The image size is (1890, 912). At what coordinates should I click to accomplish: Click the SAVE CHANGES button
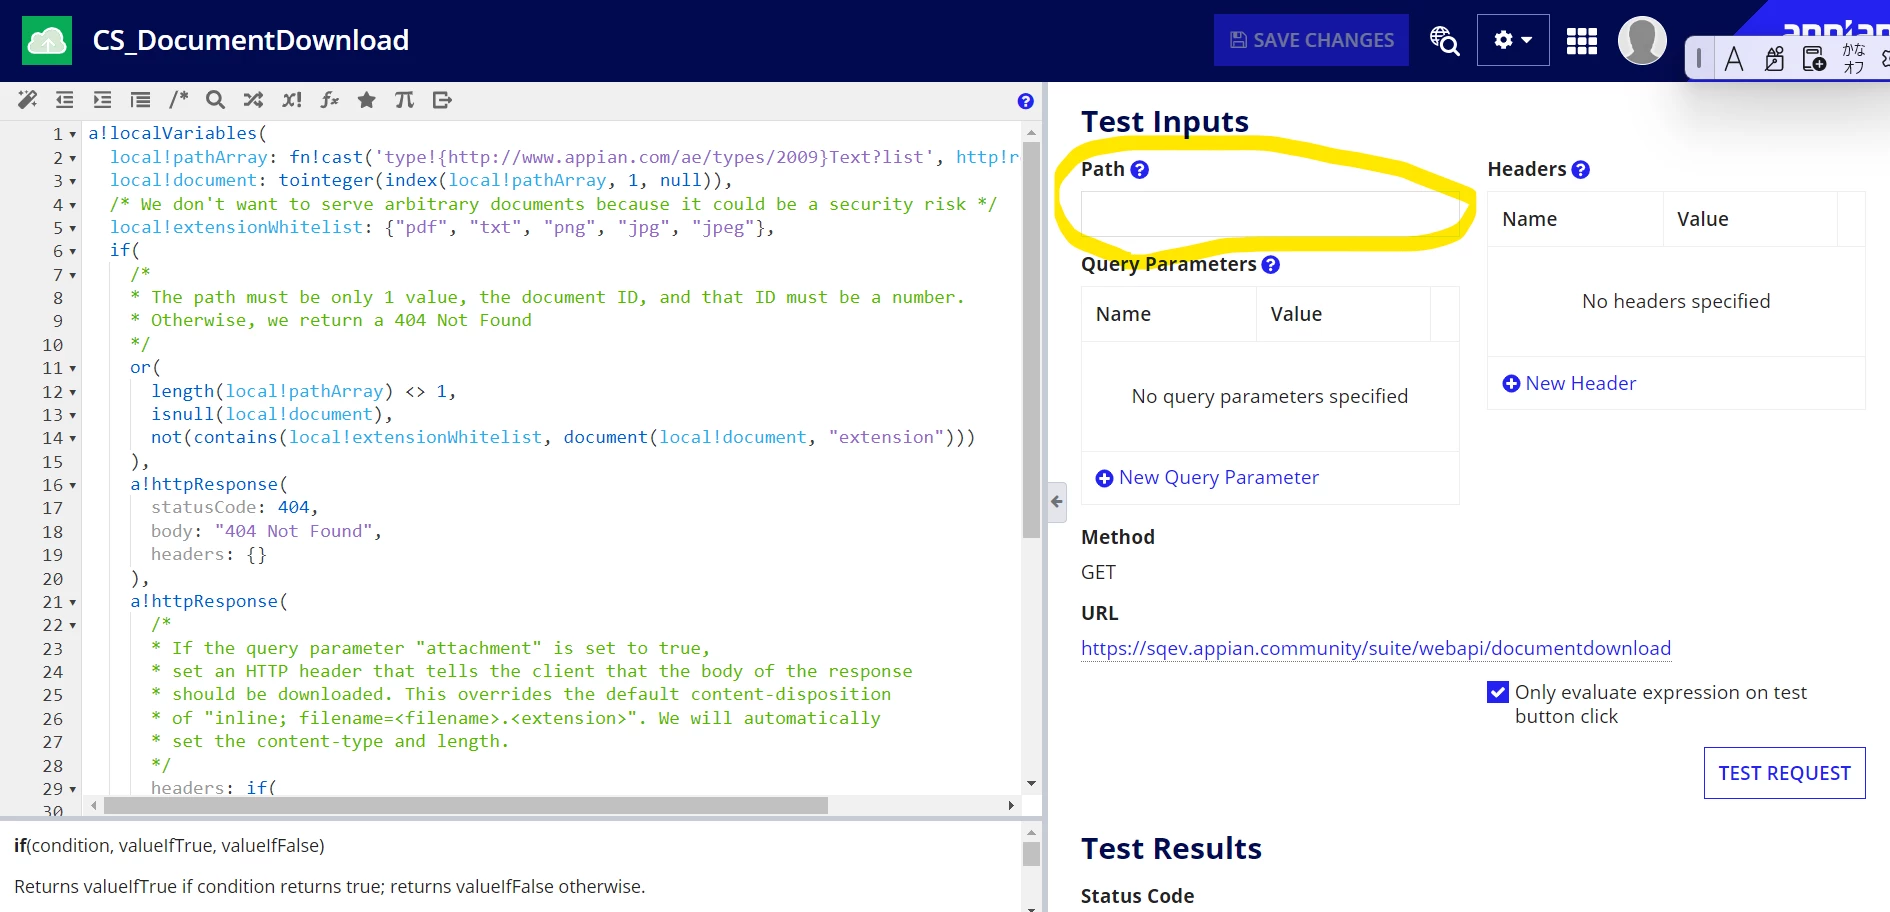point(1311,40)
